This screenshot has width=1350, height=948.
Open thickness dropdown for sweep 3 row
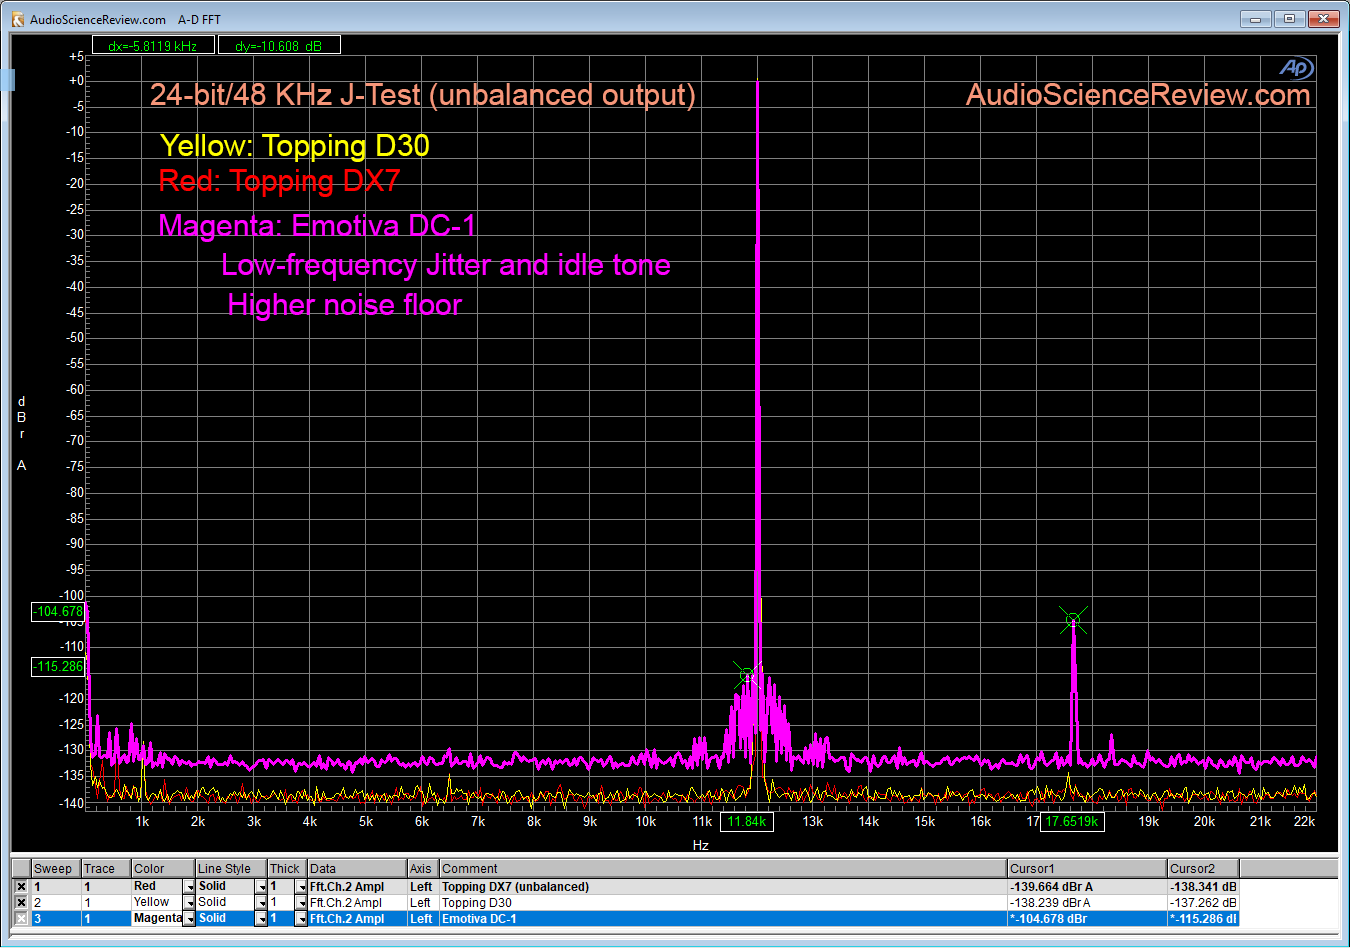pyautogui.click(x=301, y=919)
